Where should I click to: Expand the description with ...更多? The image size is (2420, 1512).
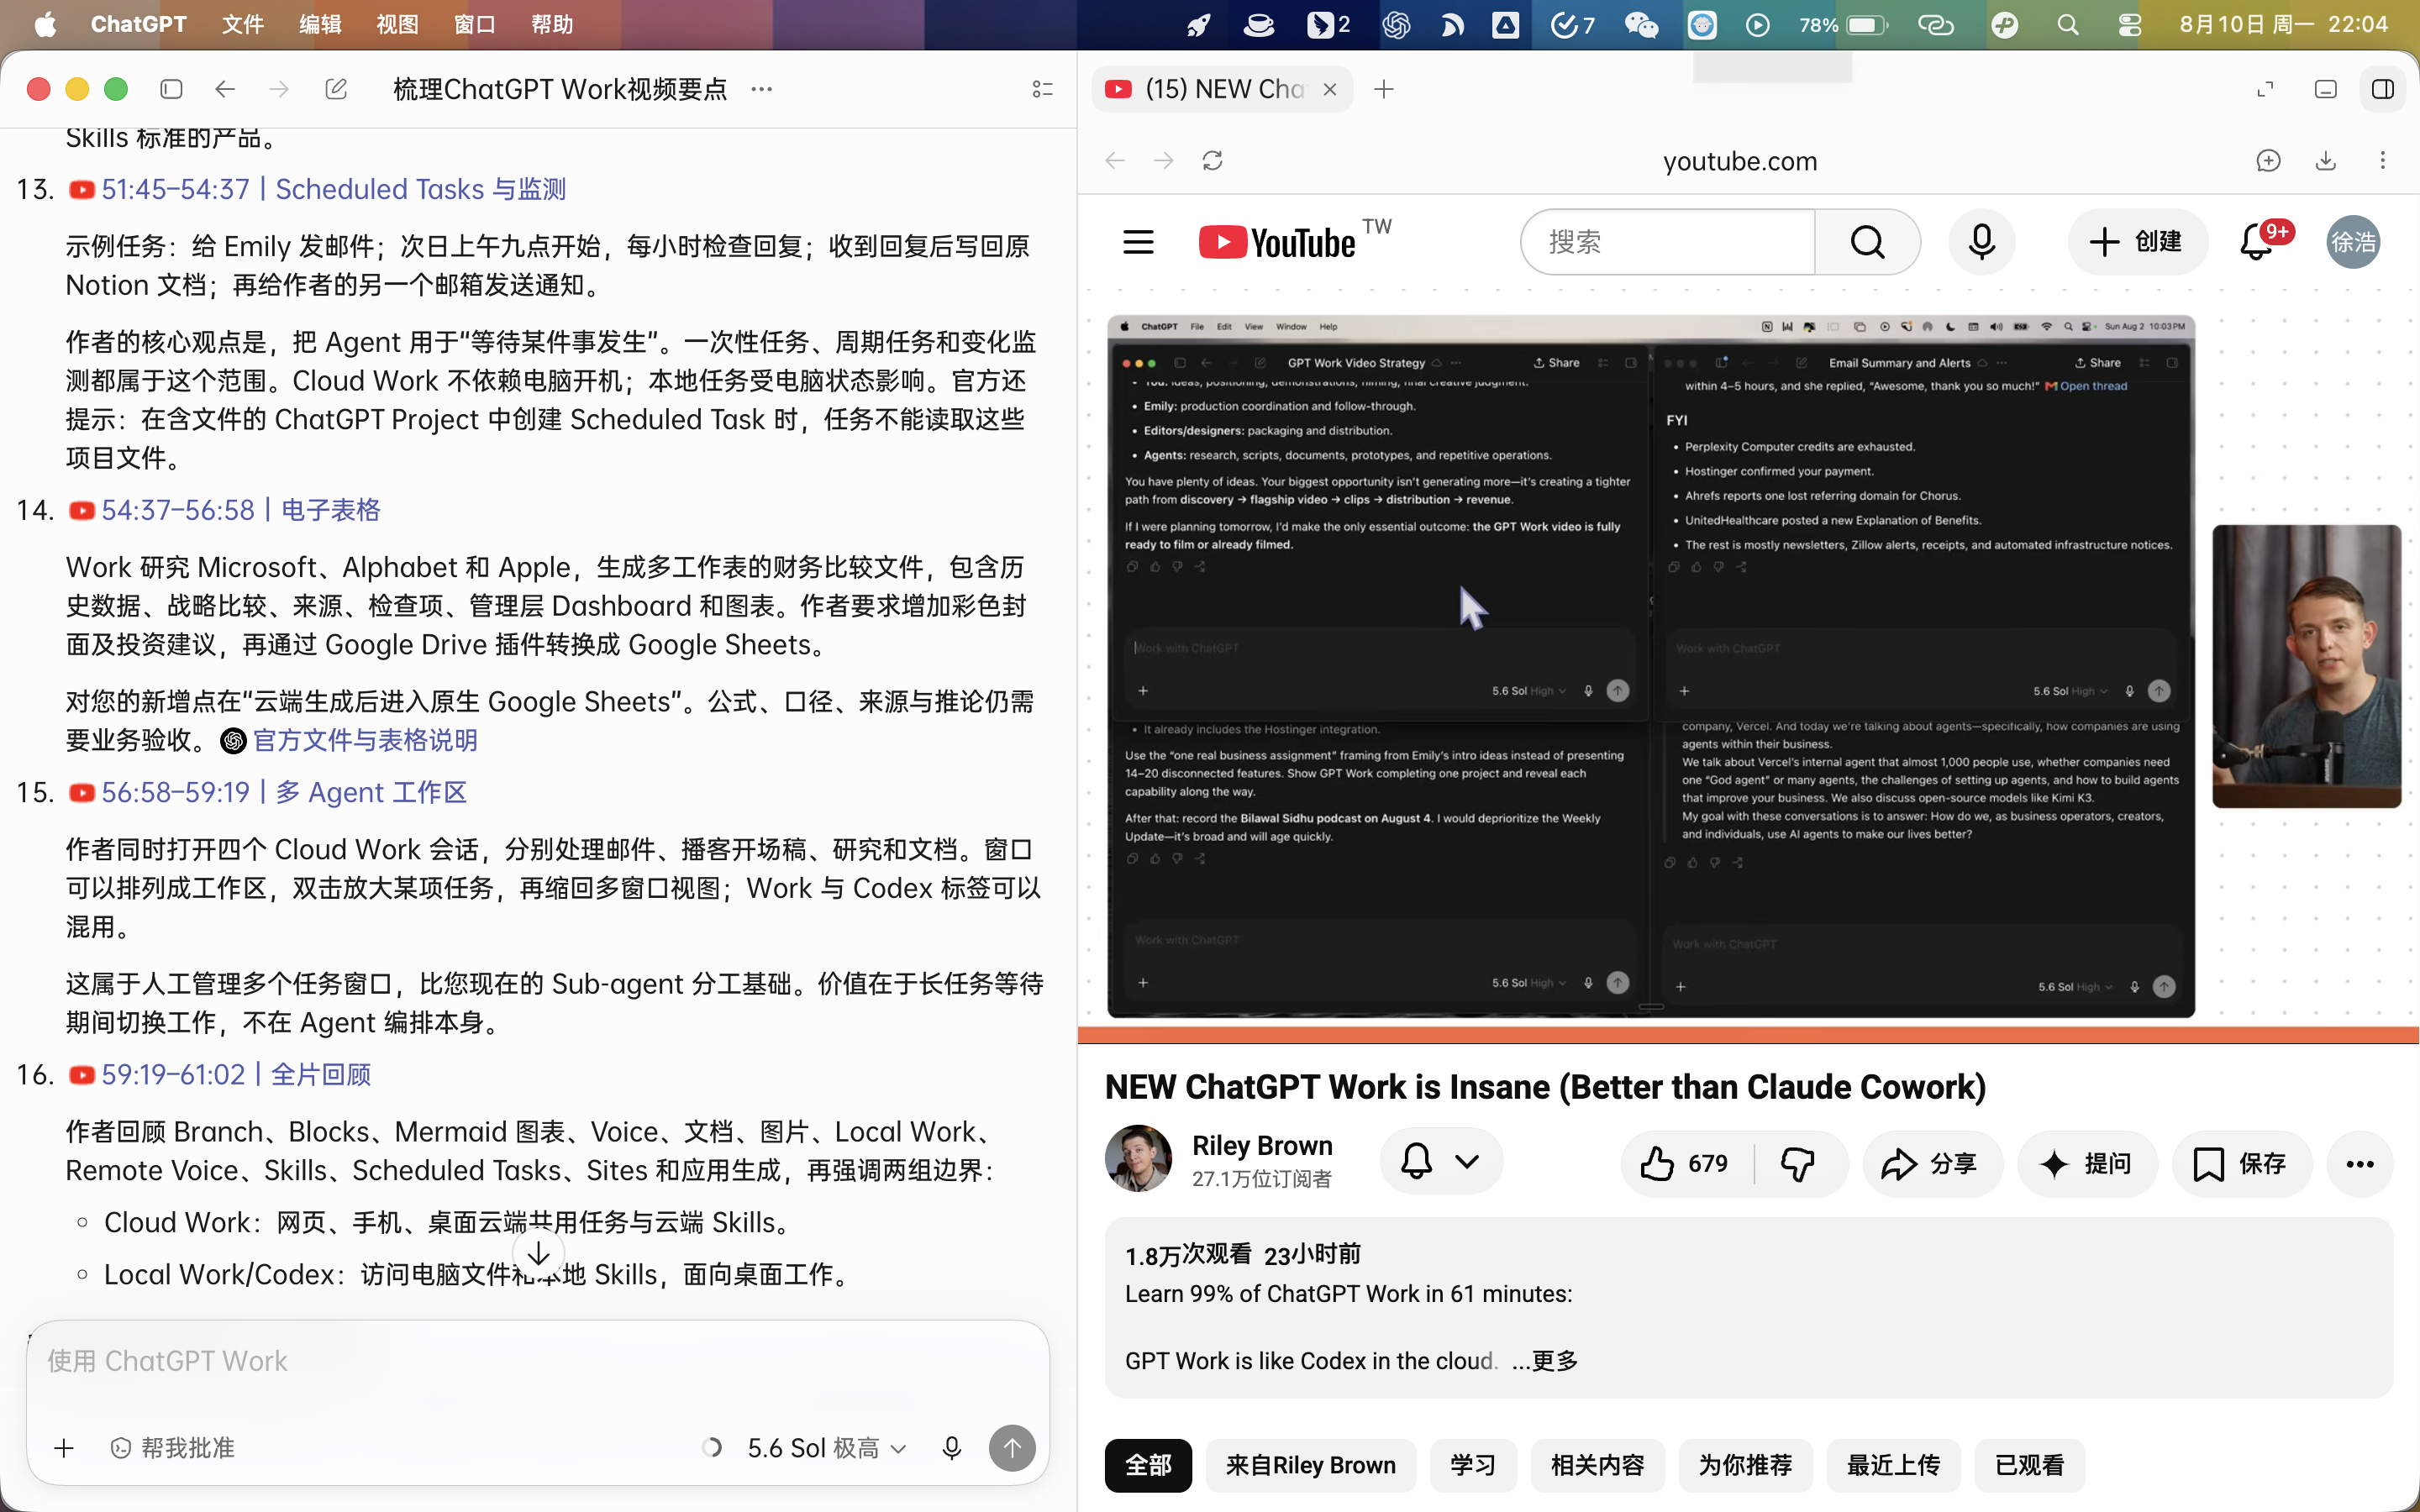1545,1361
